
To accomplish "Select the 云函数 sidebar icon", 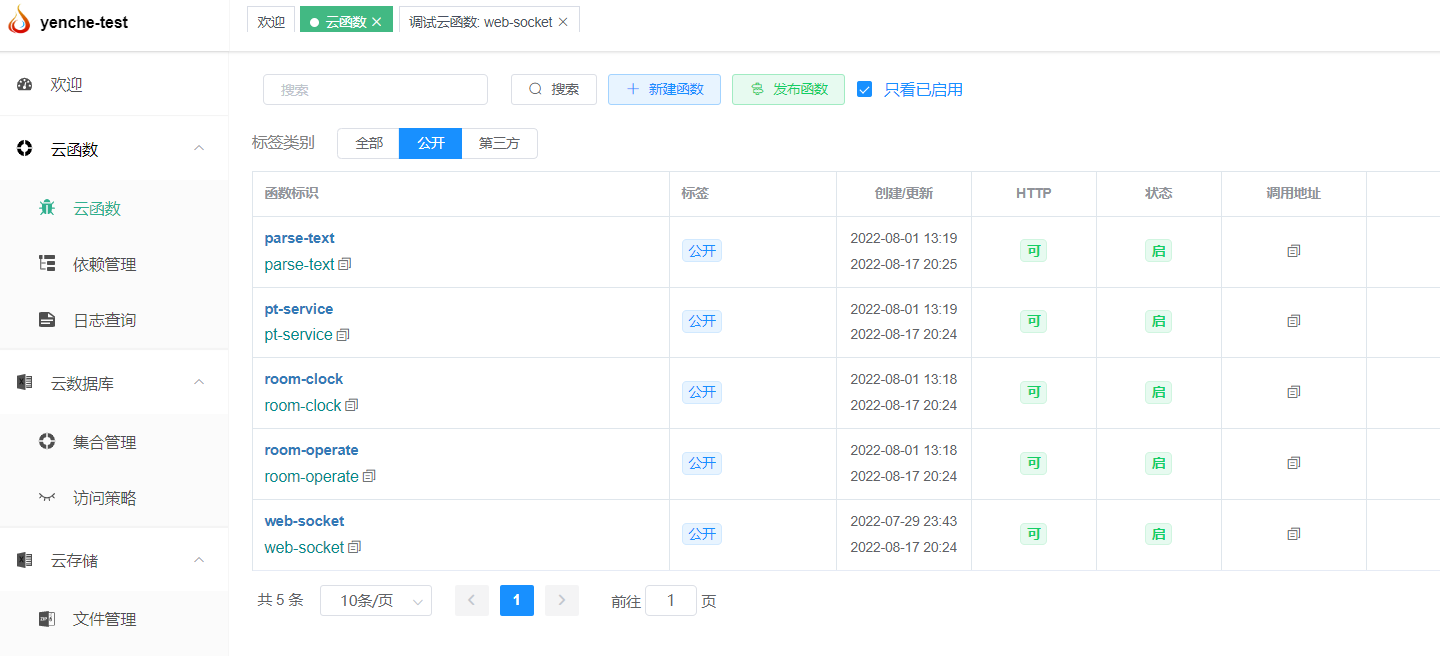I will click(x=46, y=207).
